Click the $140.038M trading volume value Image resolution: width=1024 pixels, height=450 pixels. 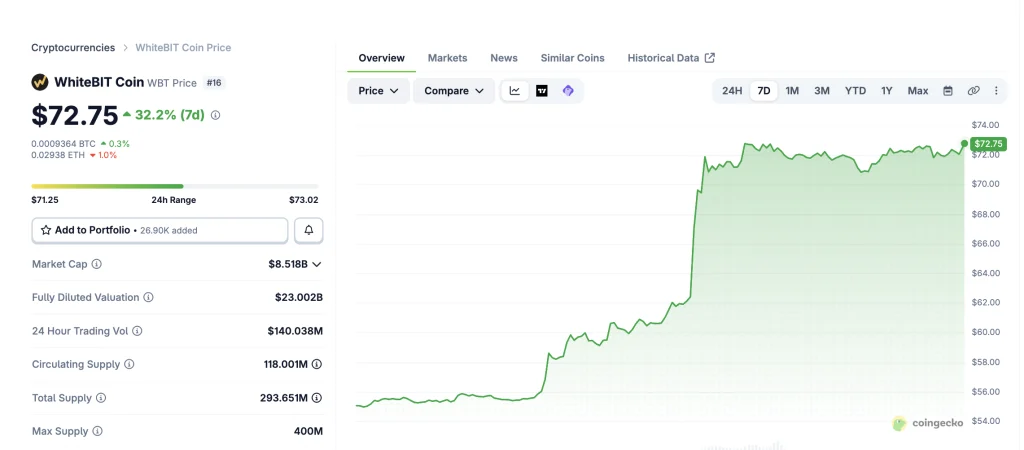point(295,331)
